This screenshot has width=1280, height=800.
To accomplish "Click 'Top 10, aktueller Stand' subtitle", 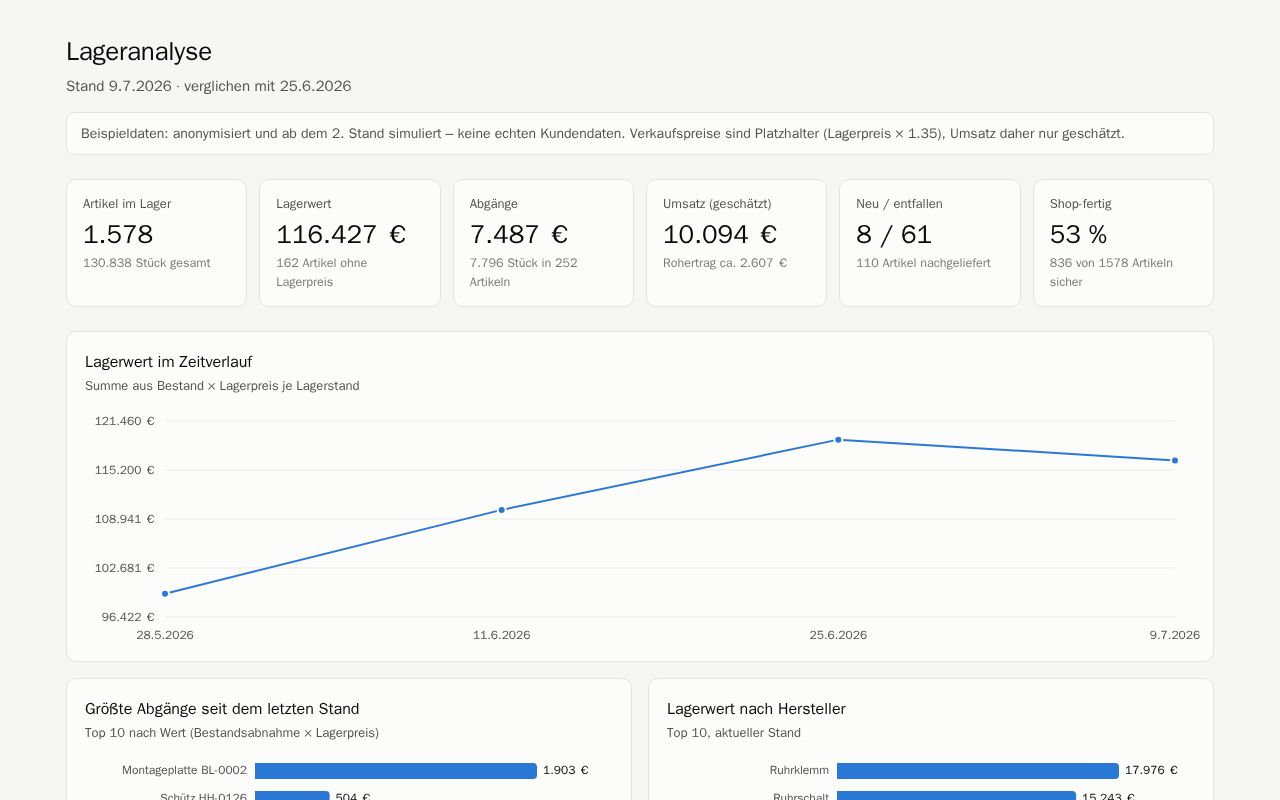I will [x=734, y=733].
